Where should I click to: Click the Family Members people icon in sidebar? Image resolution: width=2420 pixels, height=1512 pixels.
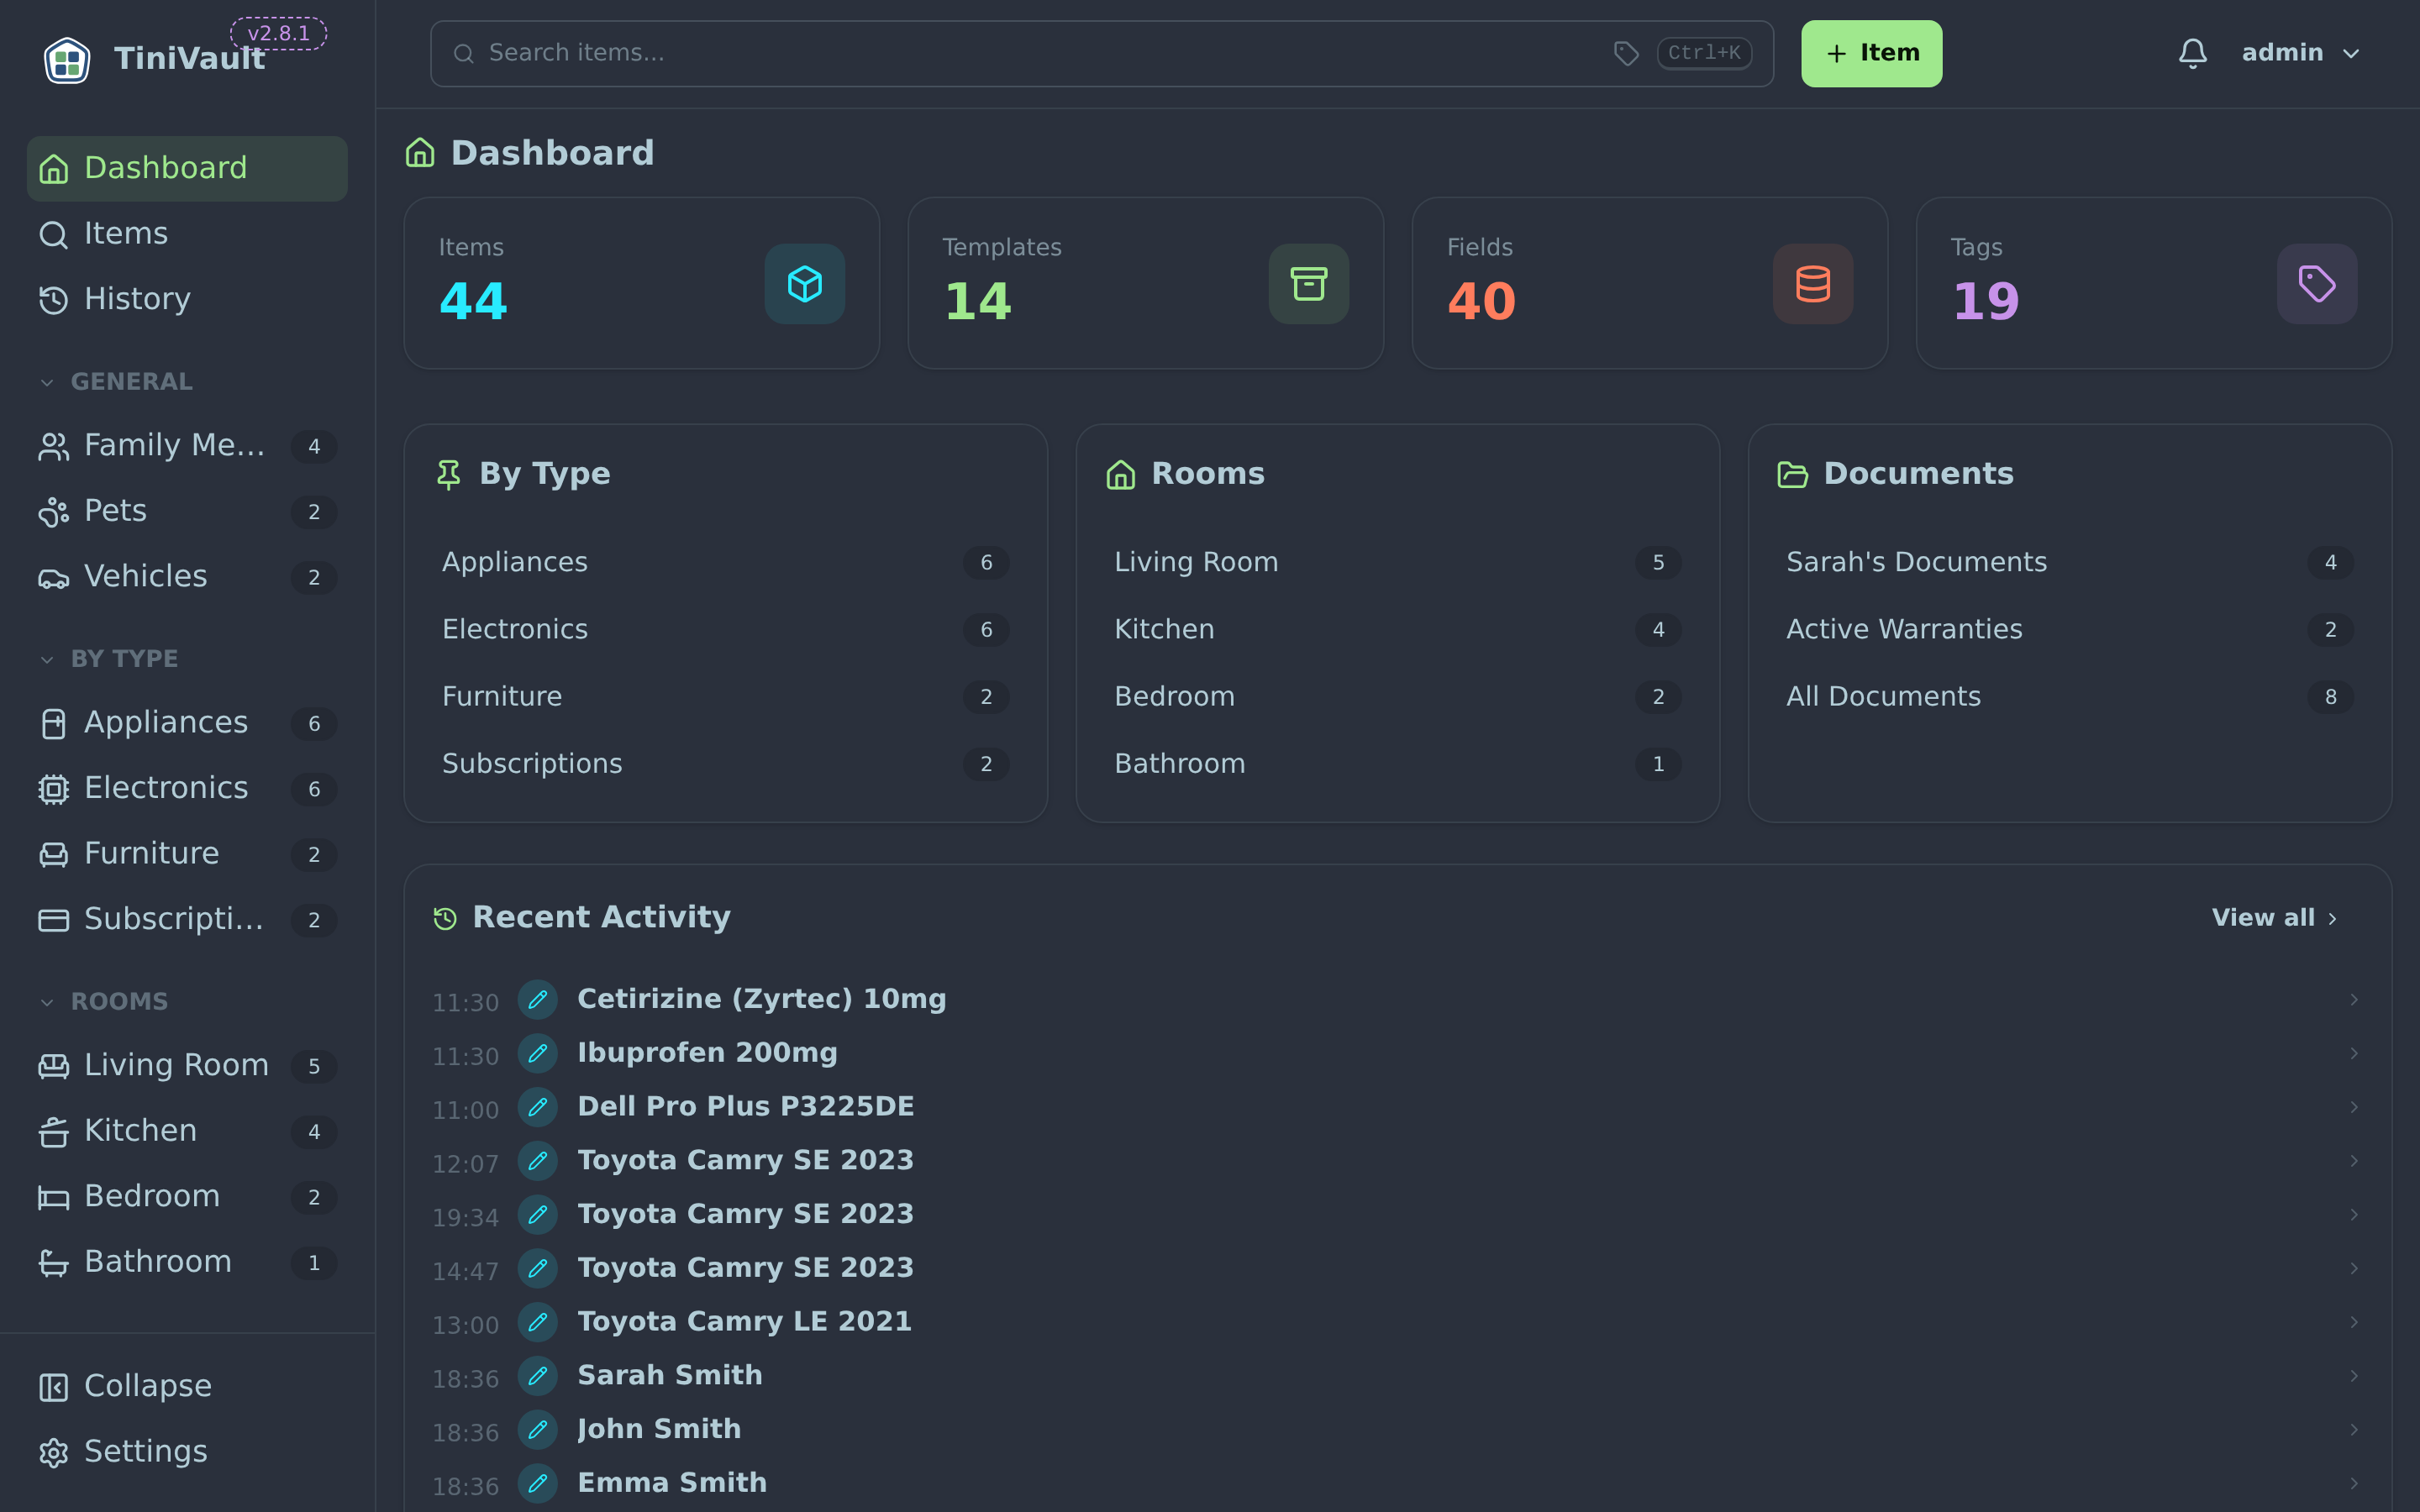(x=53, y=446)
